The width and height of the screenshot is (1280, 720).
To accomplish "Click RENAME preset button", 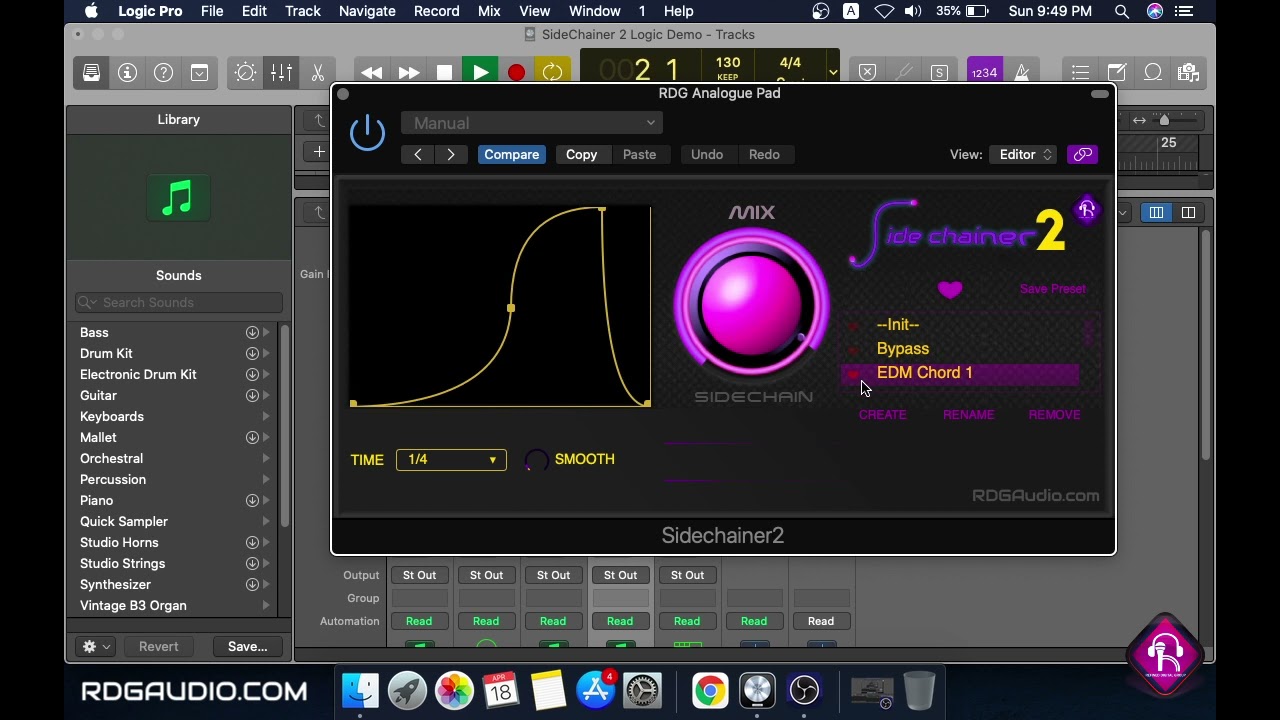I will (x=968, y=414).
